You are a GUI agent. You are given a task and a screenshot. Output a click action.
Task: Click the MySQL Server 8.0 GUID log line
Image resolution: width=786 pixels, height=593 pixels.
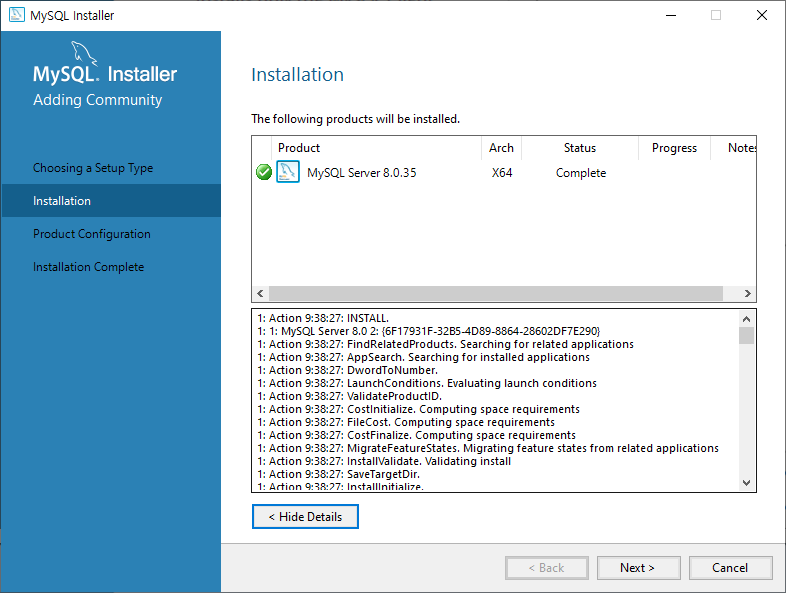429,331
